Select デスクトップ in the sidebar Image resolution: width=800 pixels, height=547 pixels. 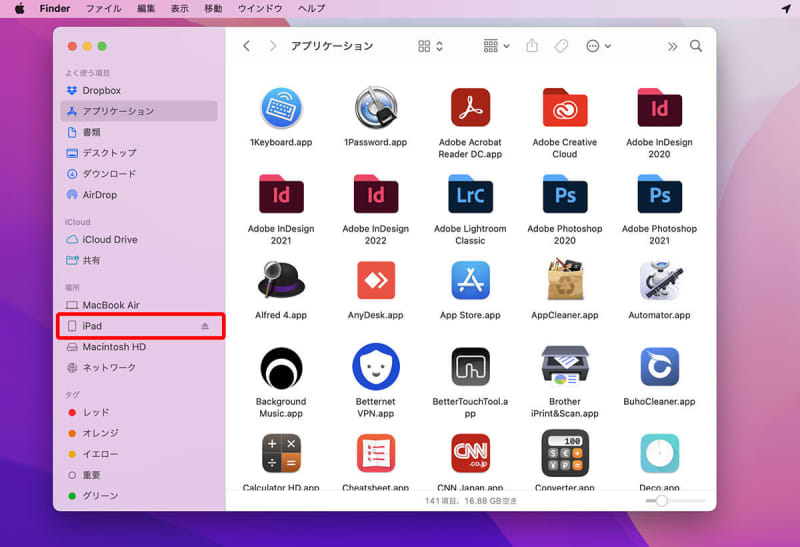(139, 153)
